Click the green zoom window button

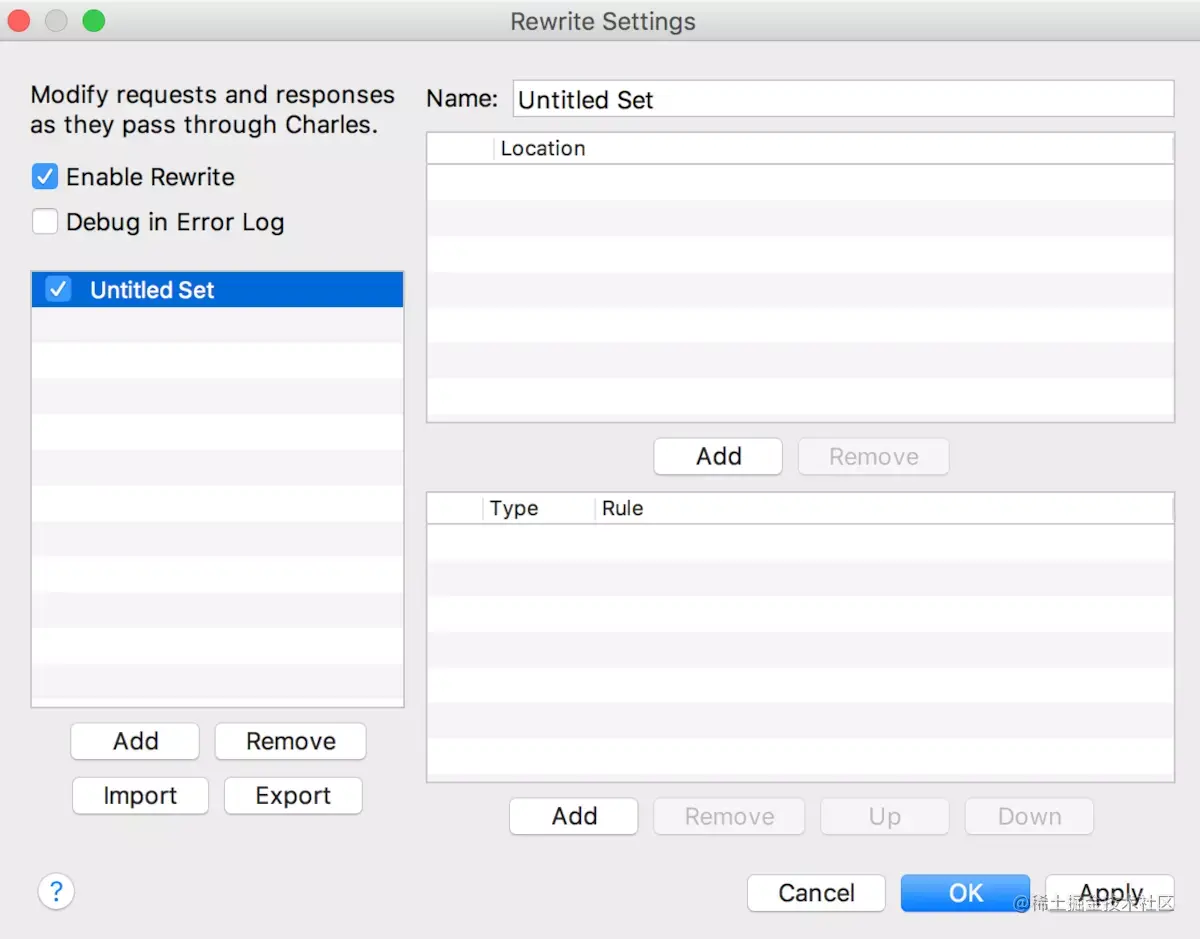[x=94, y=20]
